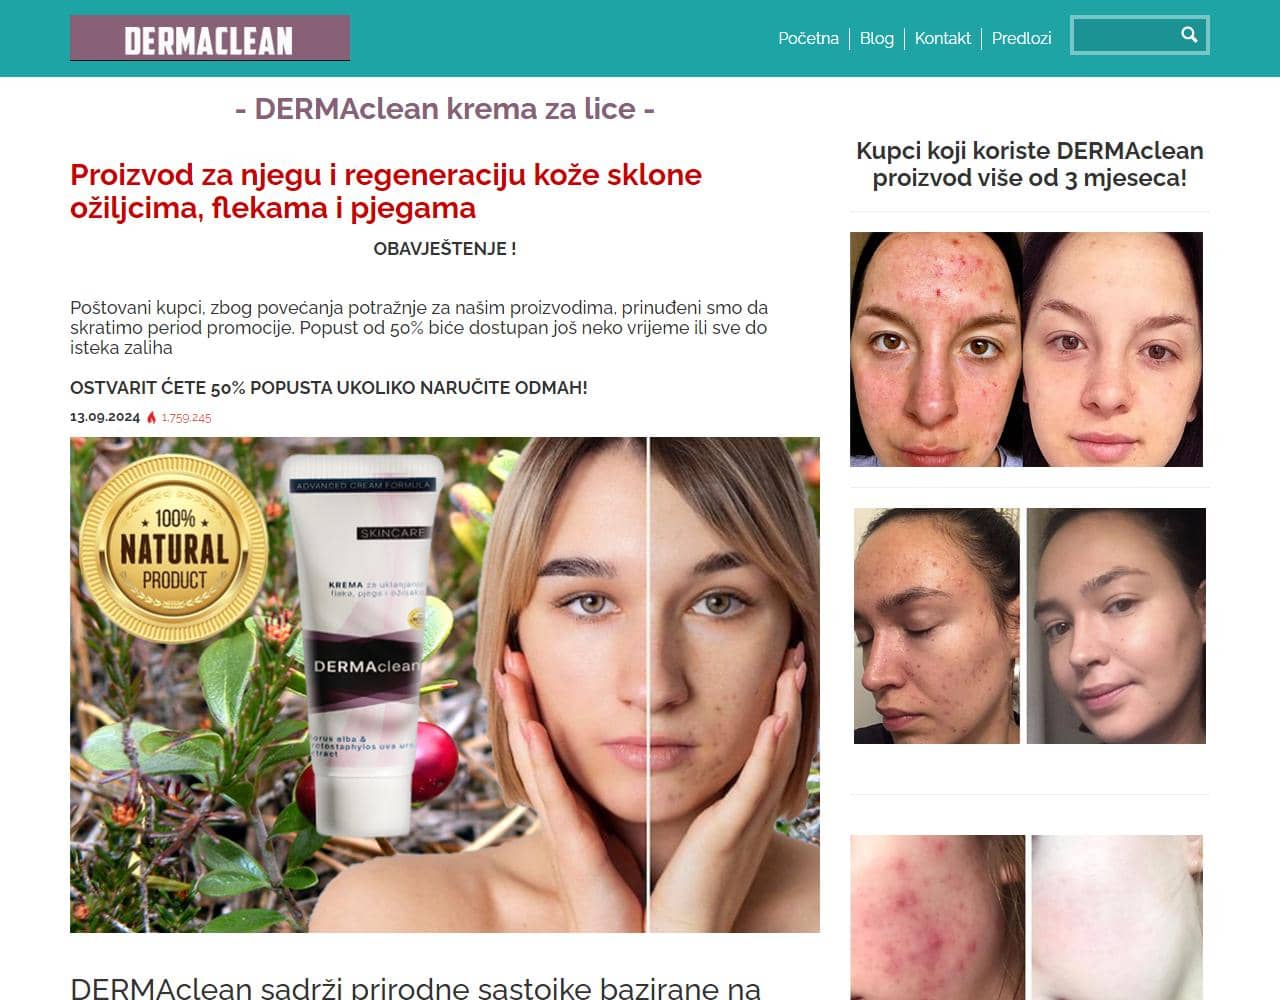Open the Početna menu item

tap(808, 38)
